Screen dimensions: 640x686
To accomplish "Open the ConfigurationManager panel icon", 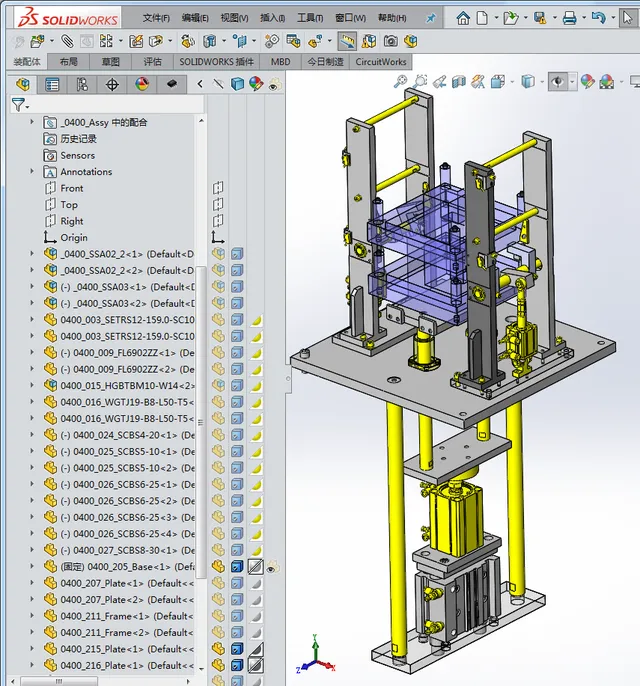I will coord(82,85).
